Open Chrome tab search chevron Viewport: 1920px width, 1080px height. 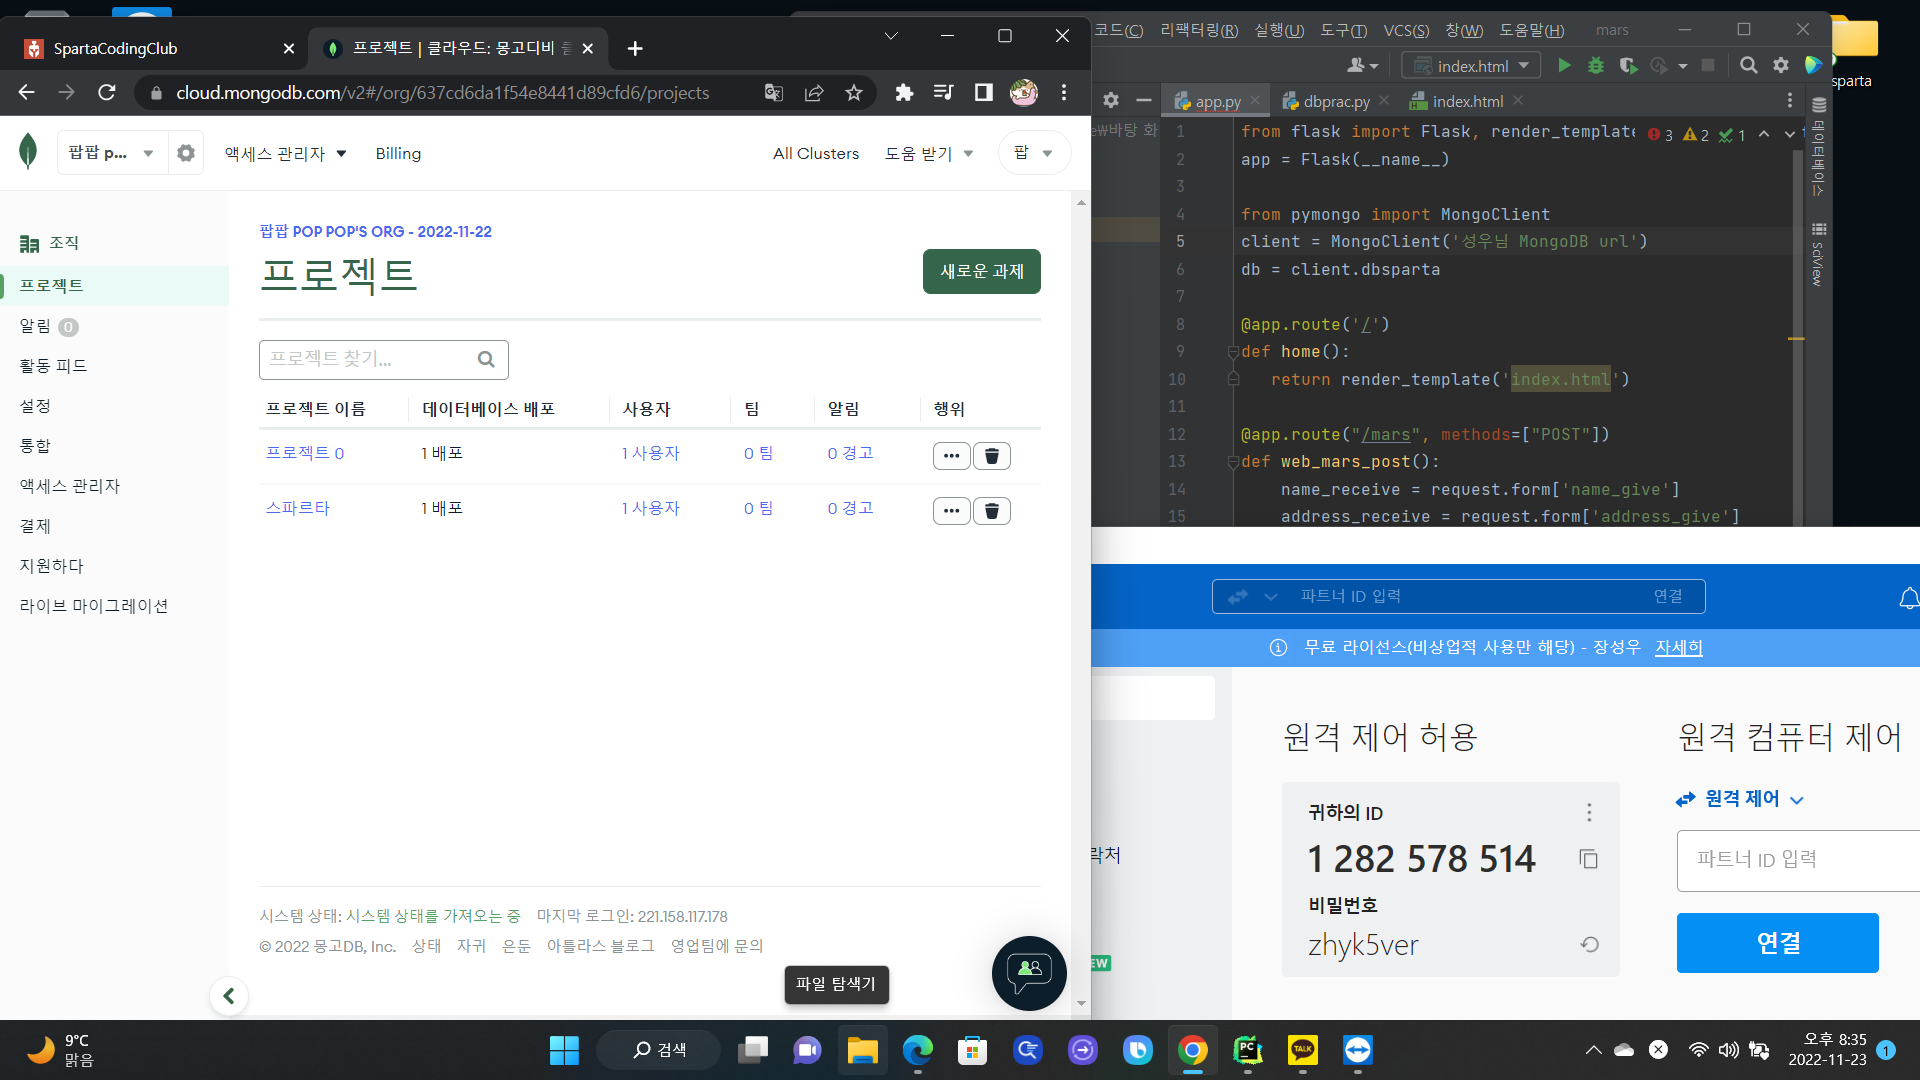891,36
